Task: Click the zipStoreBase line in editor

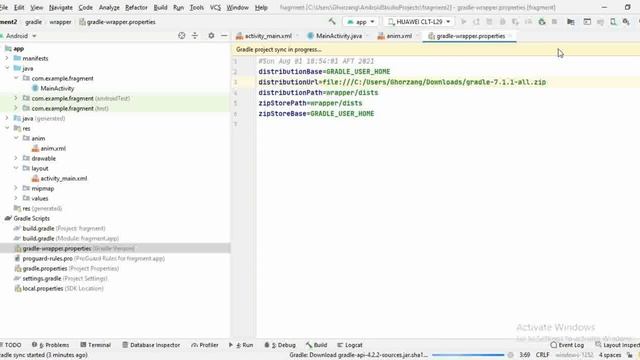Action: [316, 113]
